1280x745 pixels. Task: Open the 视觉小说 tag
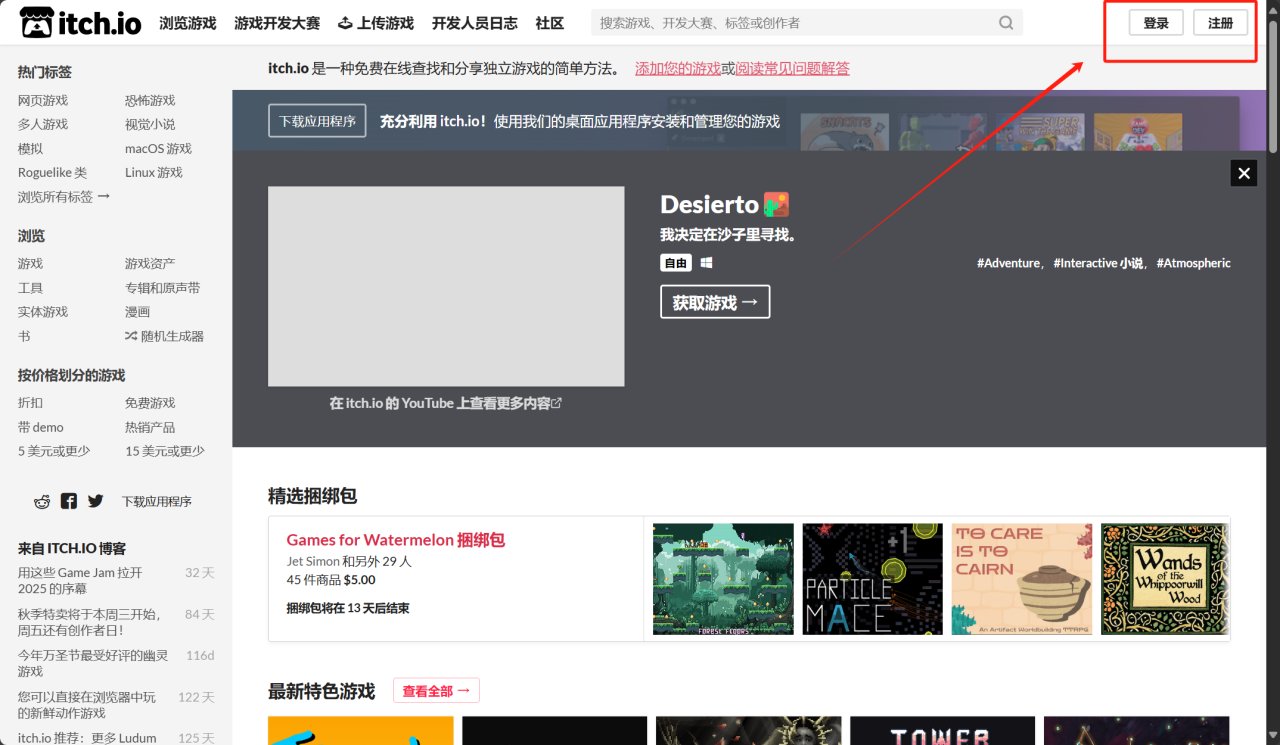pyautogui.click(x=150, y=124)
